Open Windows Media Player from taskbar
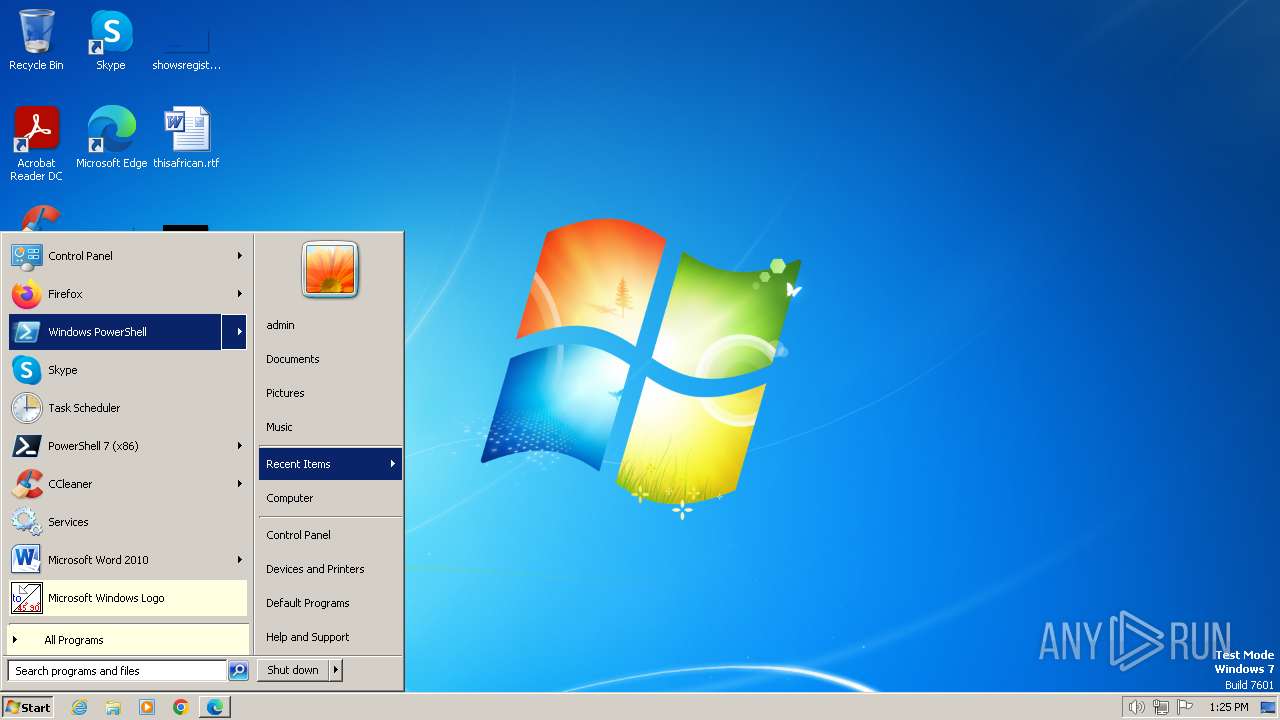The height and width of the screenshot is (720, 1280). [x=147, y=707]
